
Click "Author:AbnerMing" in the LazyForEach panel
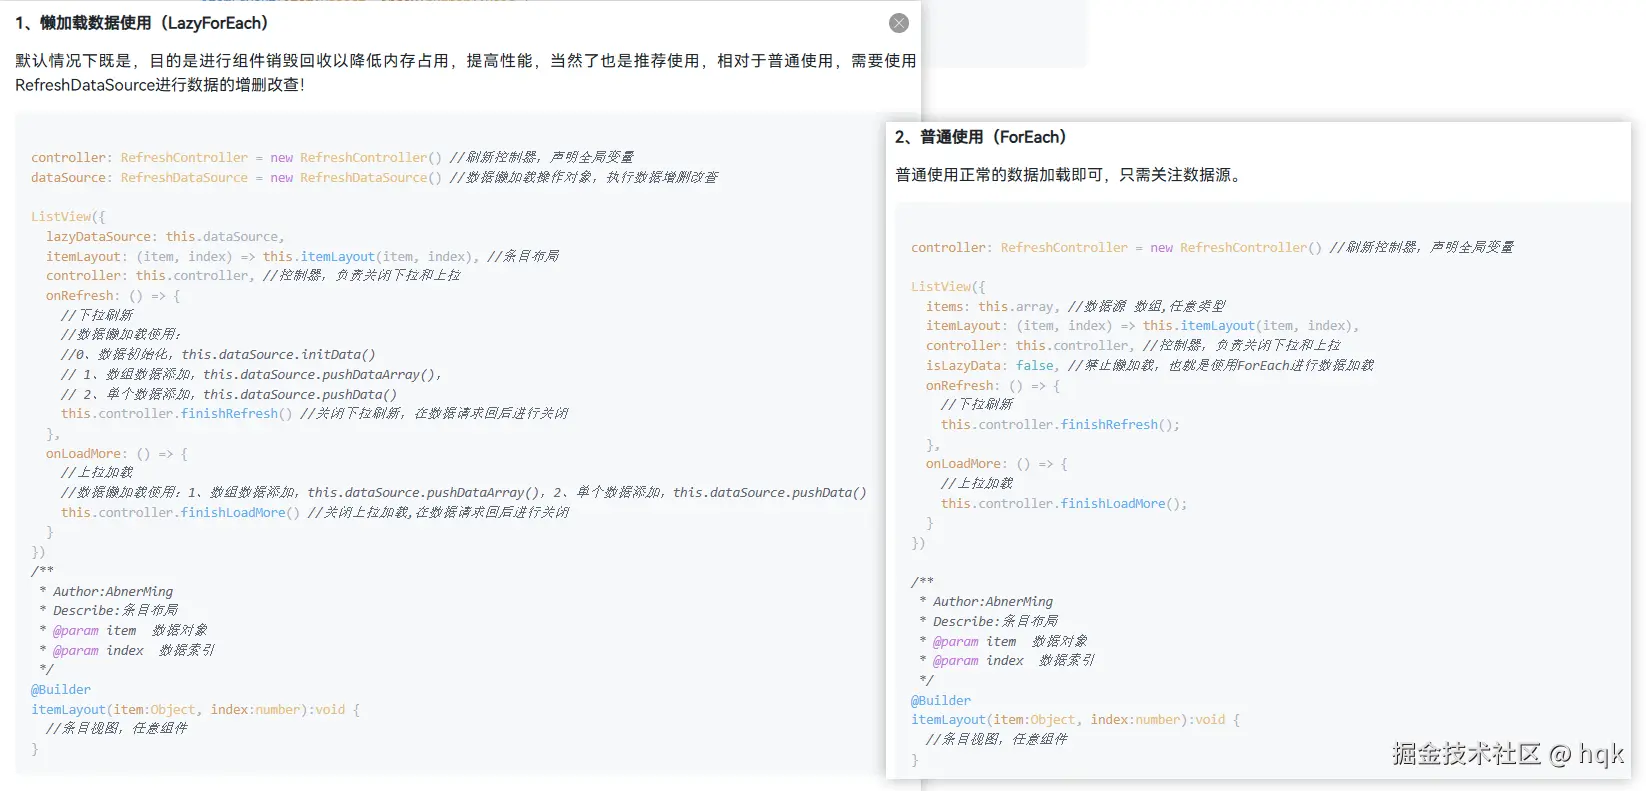click(x=113, y=592)
